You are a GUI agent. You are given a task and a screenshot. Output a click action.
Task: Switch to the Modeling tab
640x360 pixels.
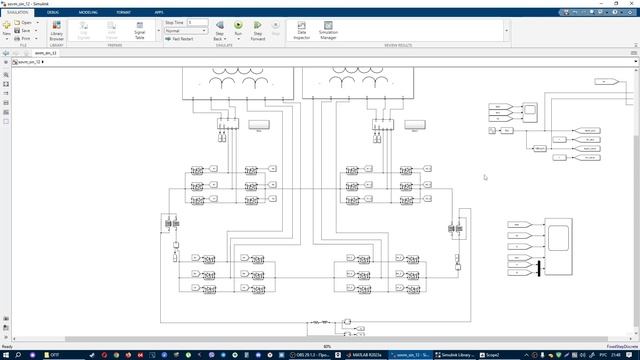(88, 12)
